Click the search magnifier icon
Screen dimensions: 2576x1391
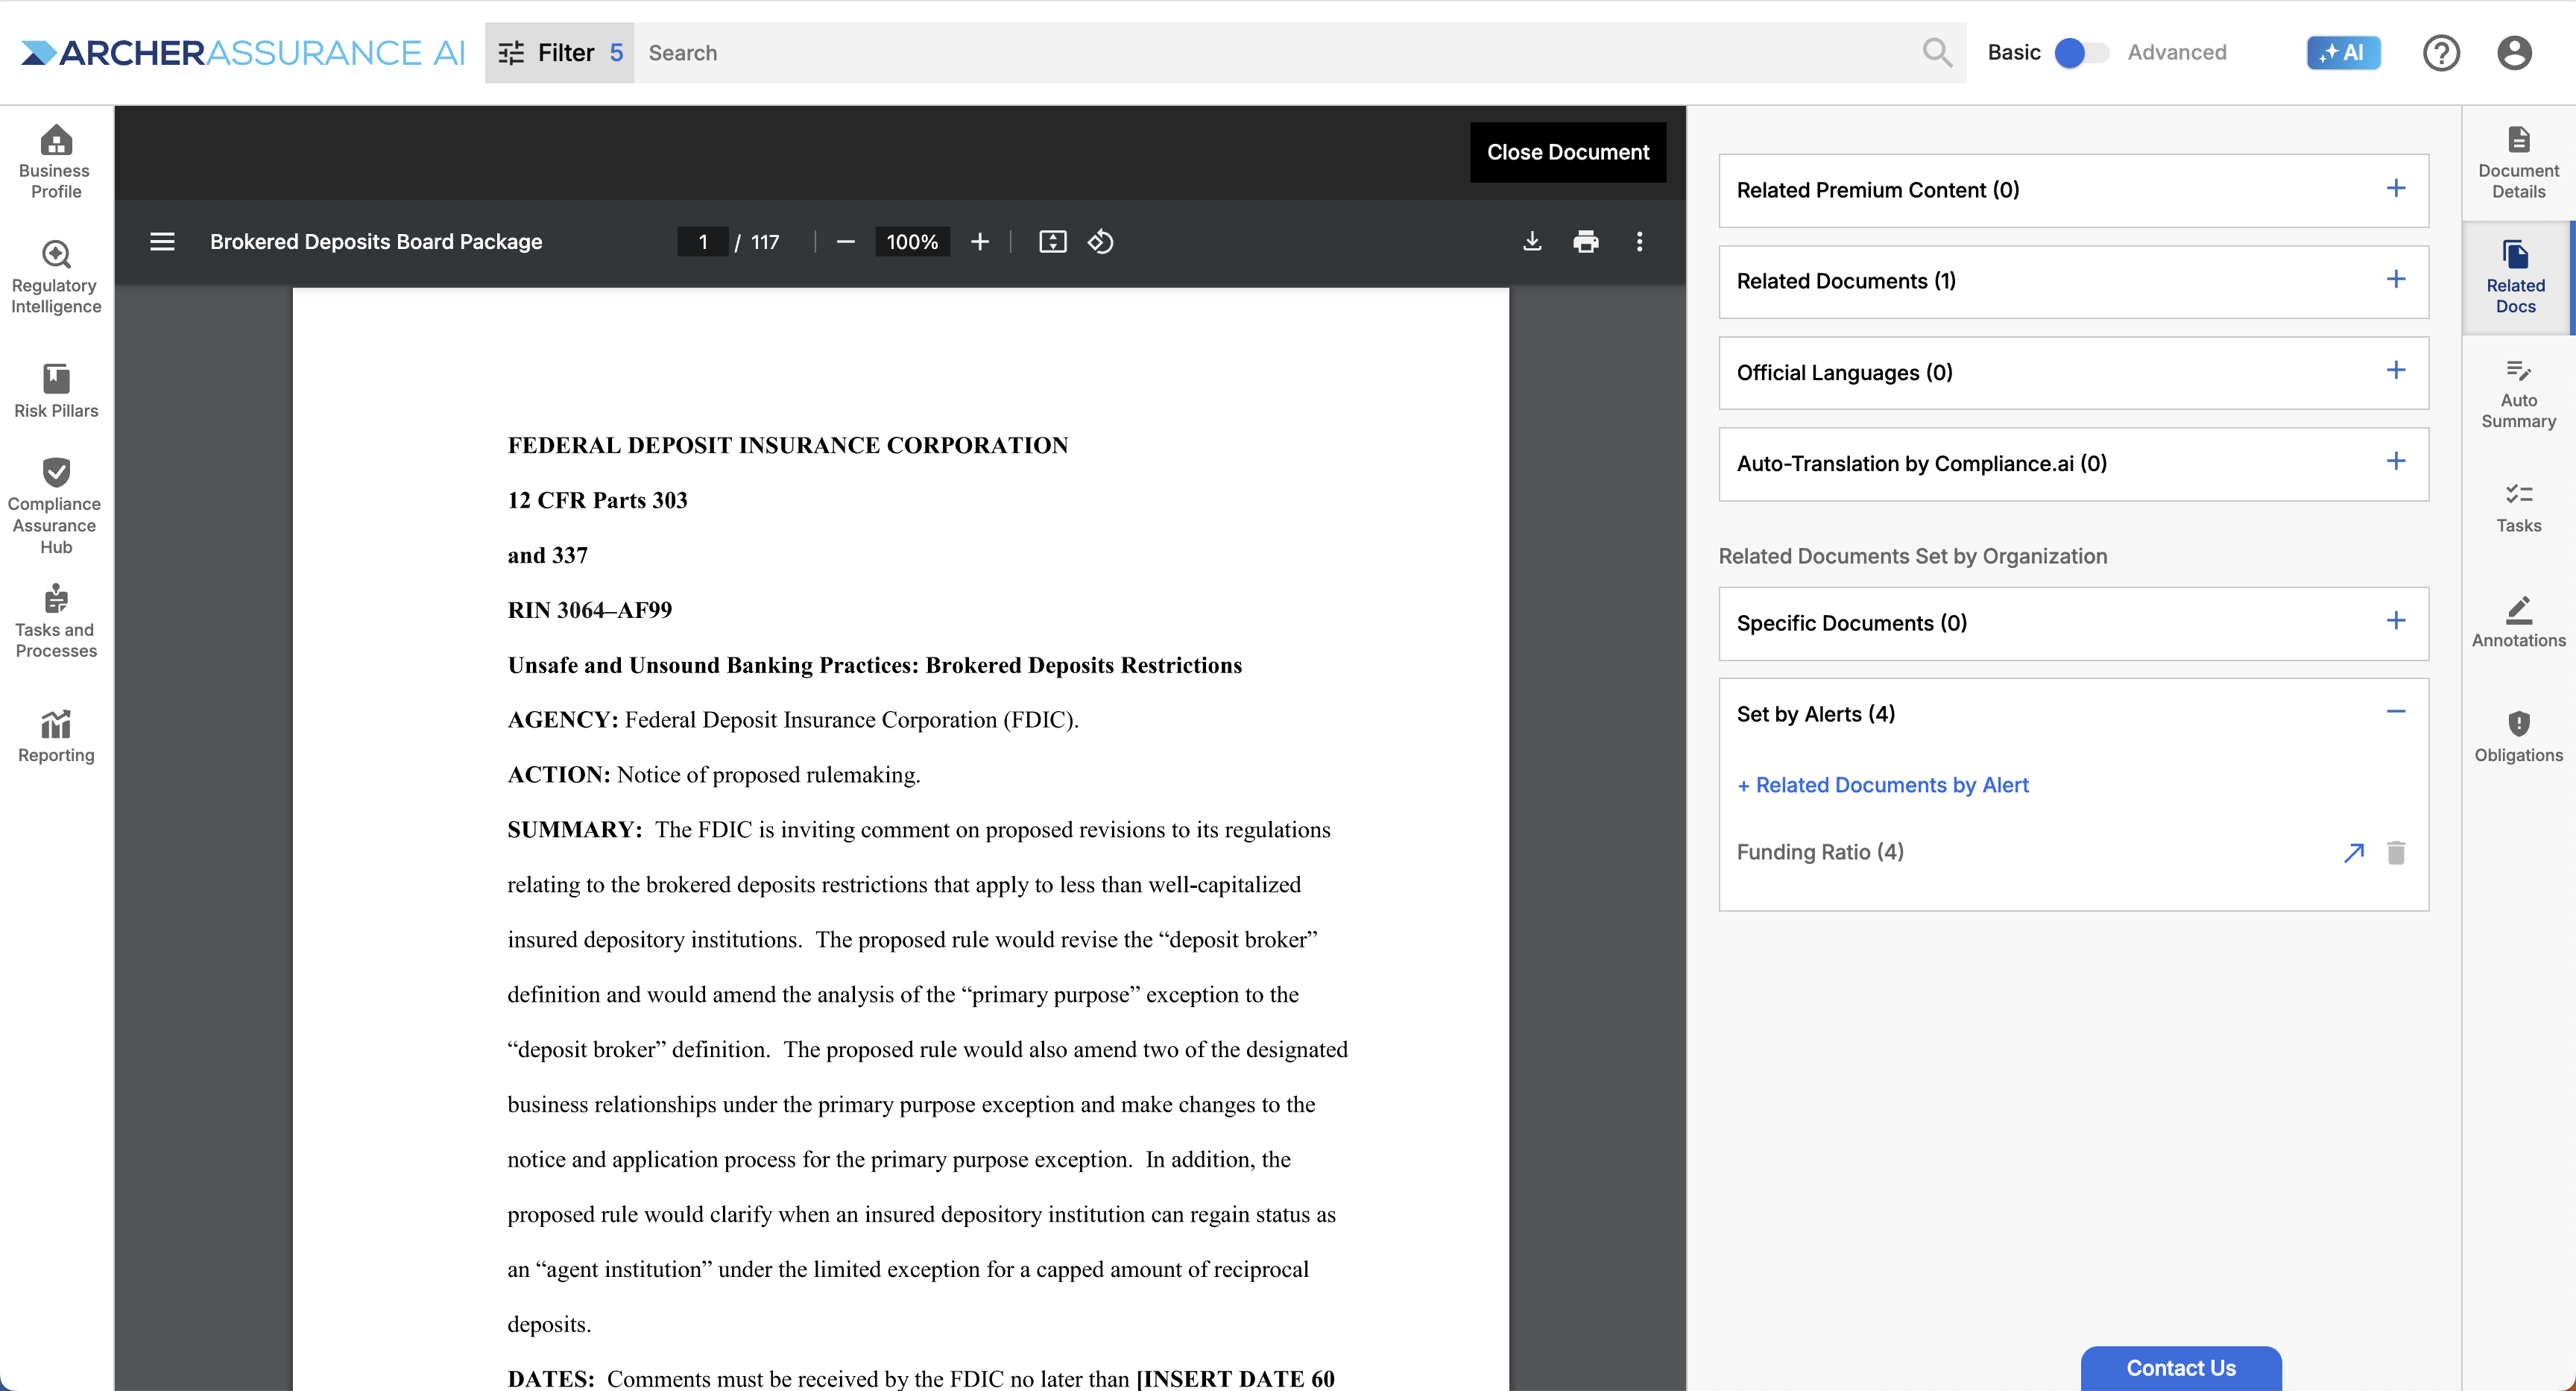point(1937,52)
